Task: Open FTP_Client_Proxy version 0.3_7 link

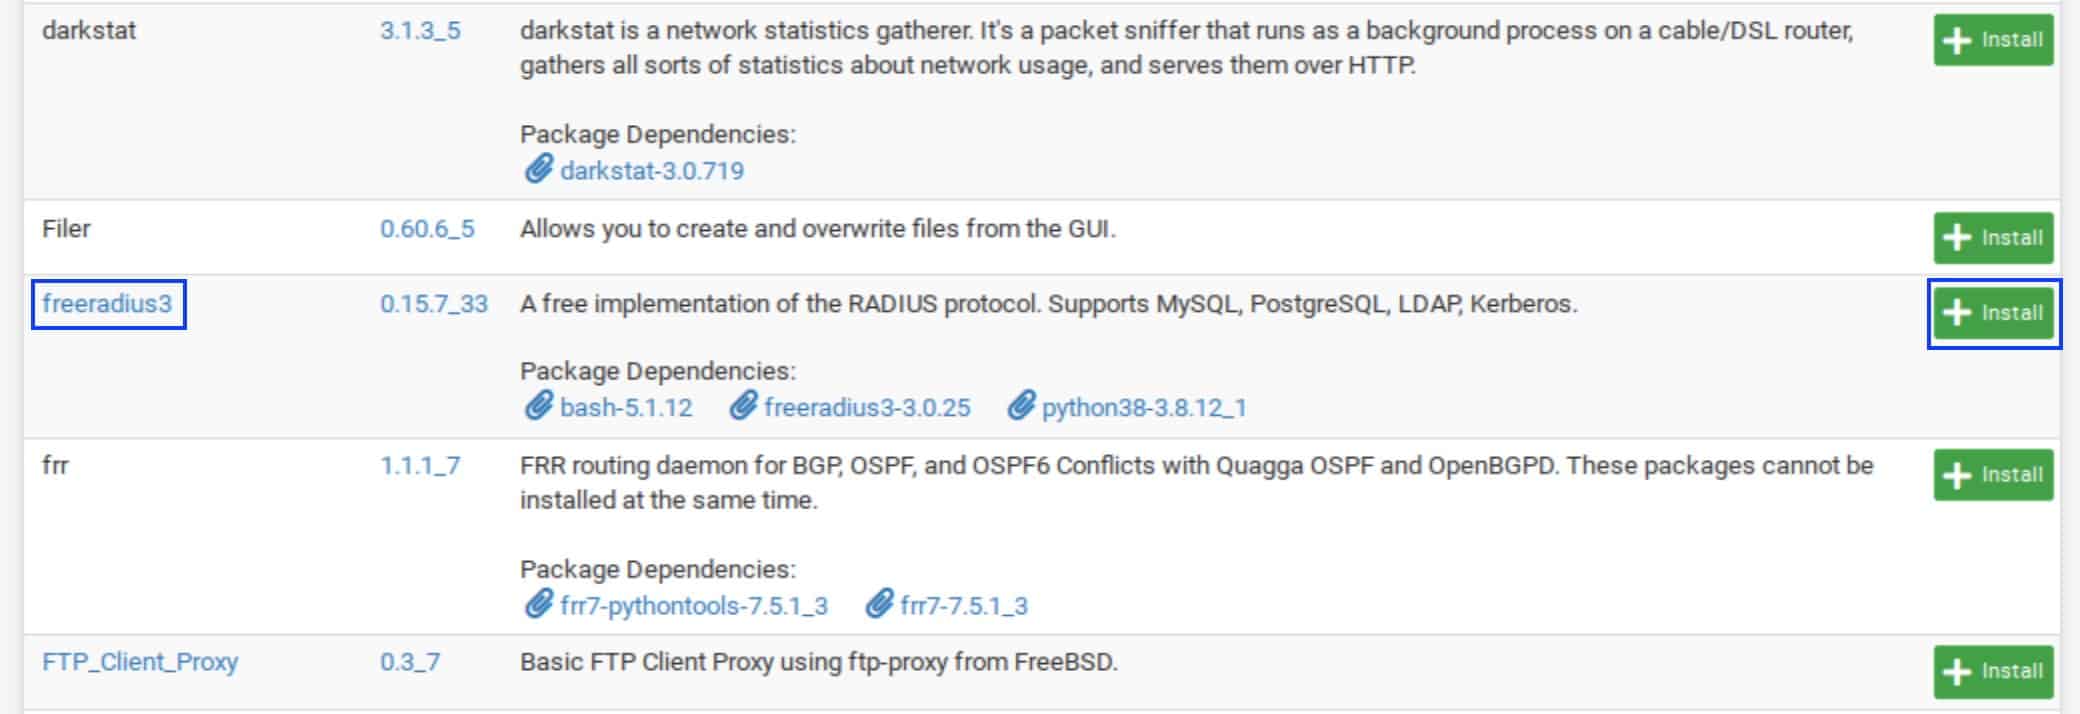Action: tap(410, 662)
